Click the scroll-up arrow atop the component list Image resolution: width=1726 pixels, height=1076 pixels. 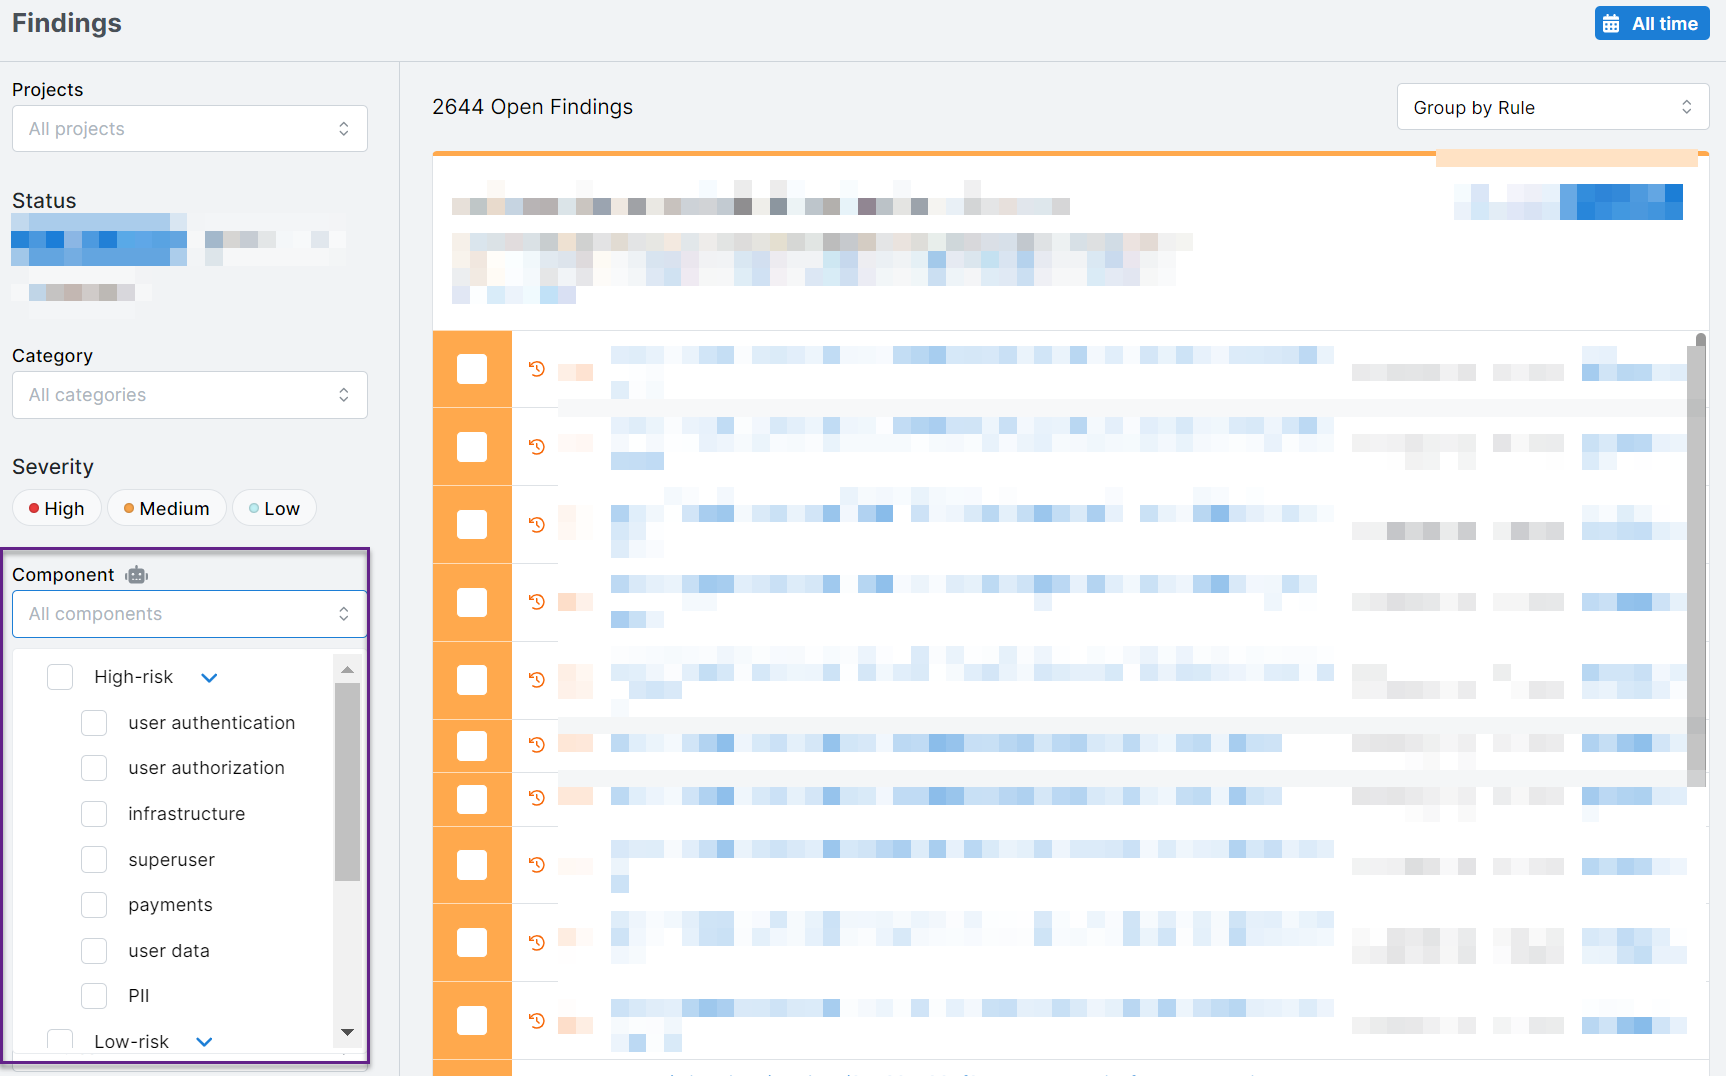pos(347,670)
